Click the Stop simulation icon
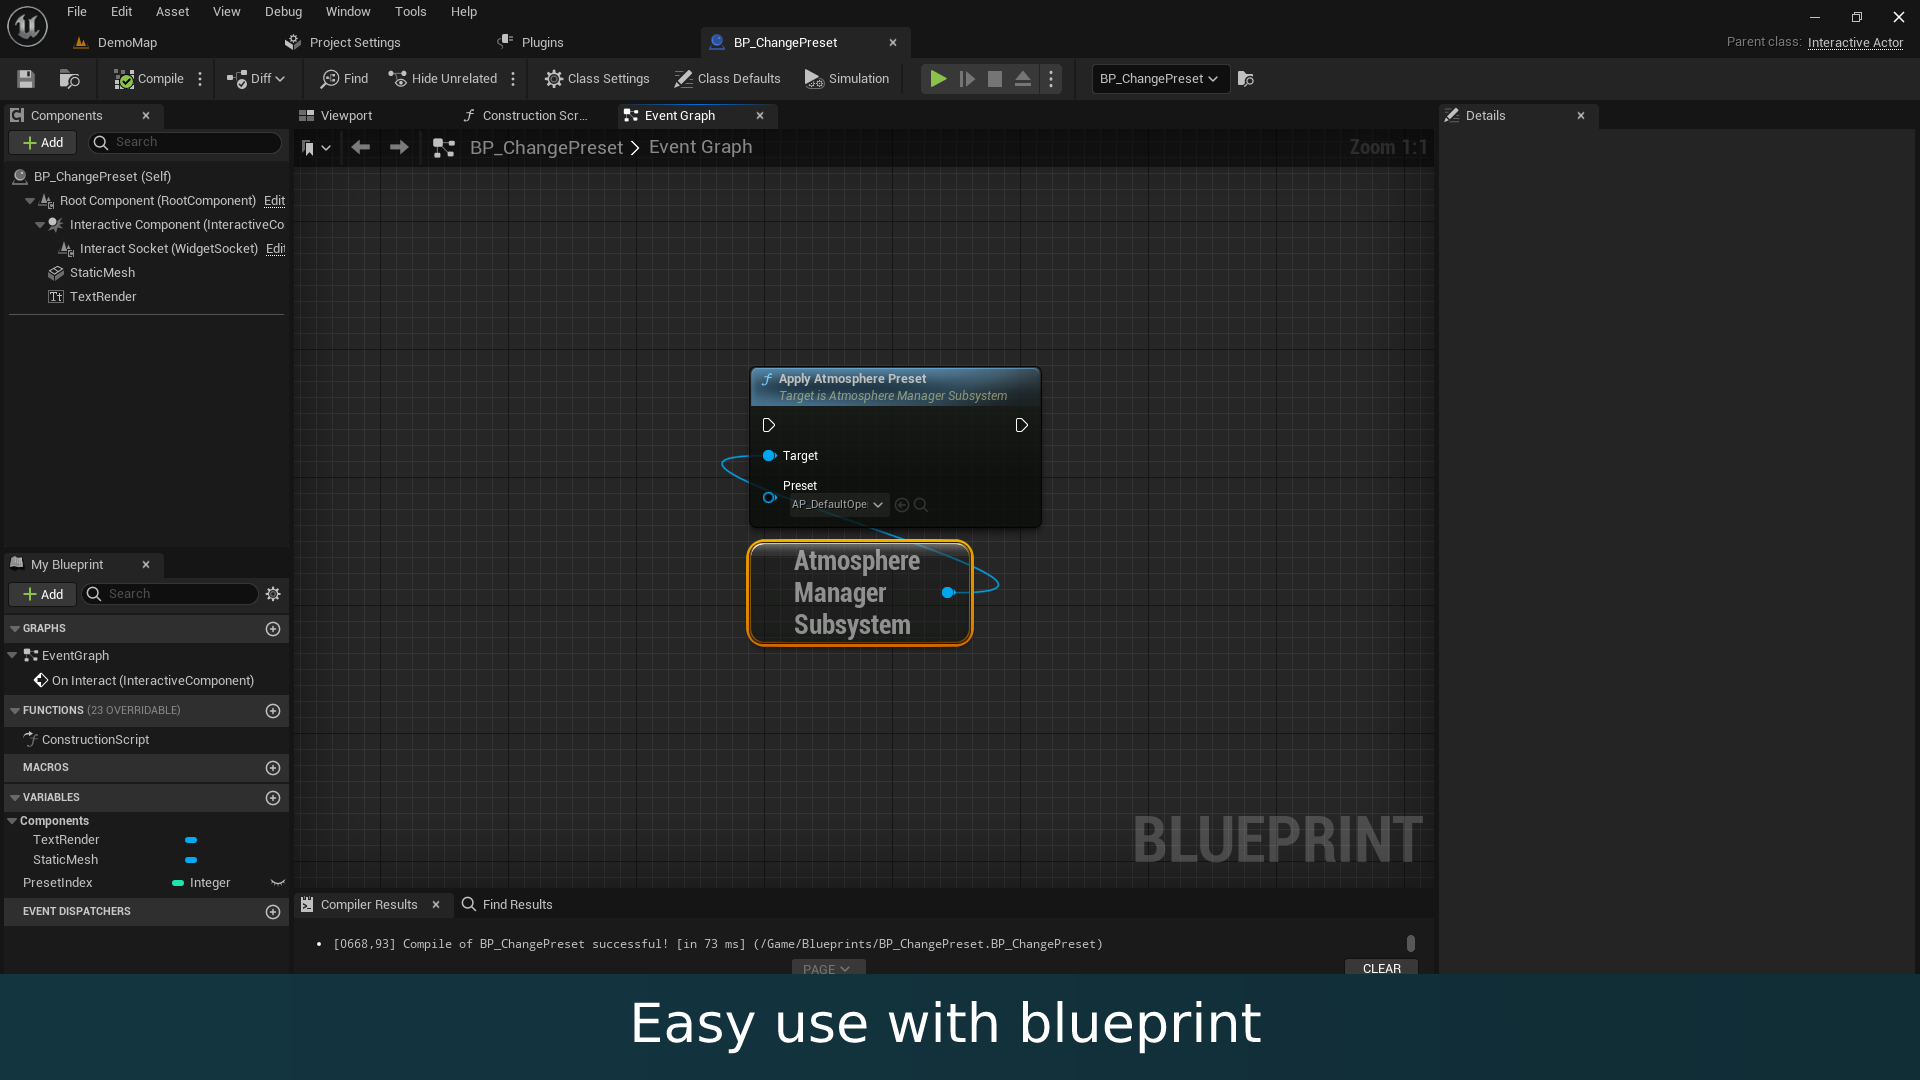 tap(994, 79)
